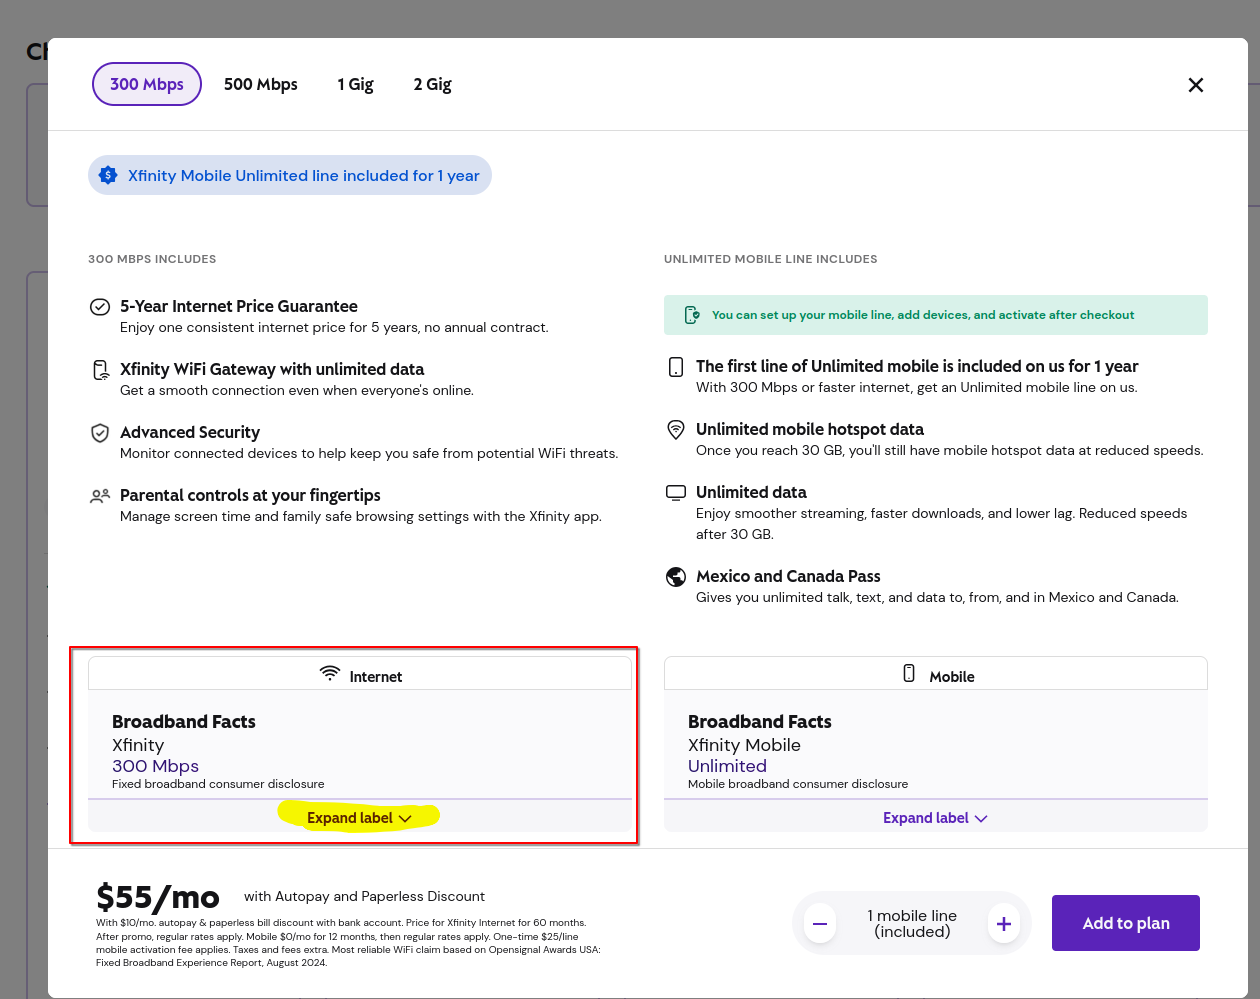This screenshot has width=1260, height=999.
Task: Click the WiFi Gateway device icon
Action: (x=100, y=370)
